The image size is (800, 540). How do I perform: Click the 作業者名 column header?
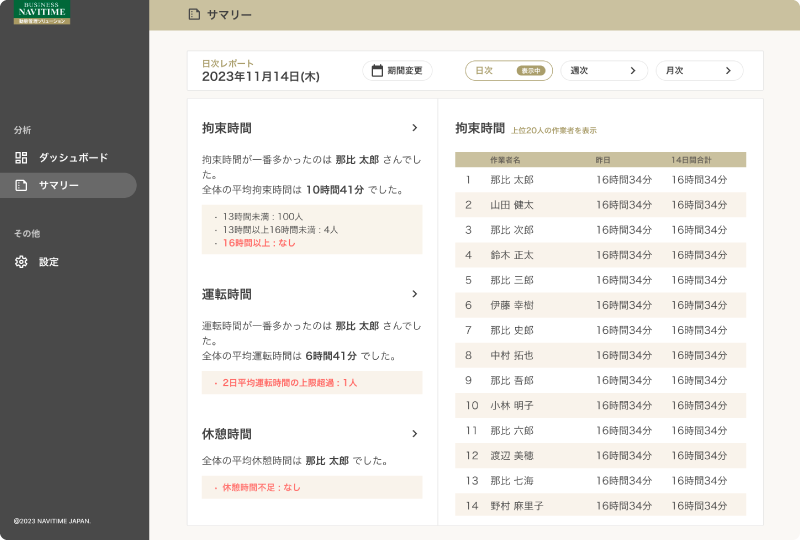(x=505, y=160)
